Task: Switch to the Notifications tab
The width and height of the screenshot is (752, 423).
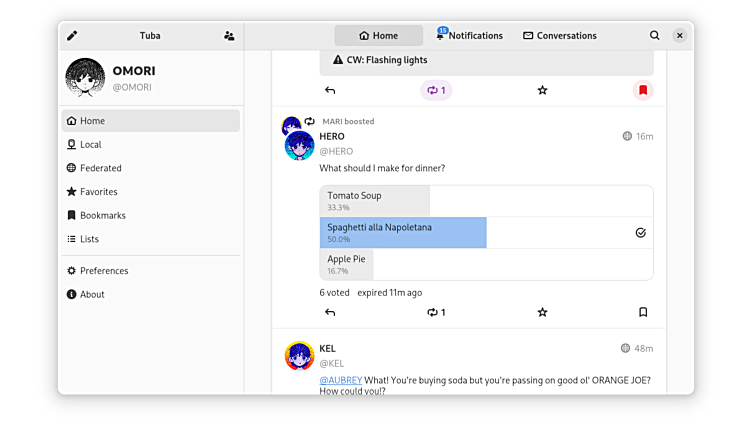Action: [x=469, y=36]
